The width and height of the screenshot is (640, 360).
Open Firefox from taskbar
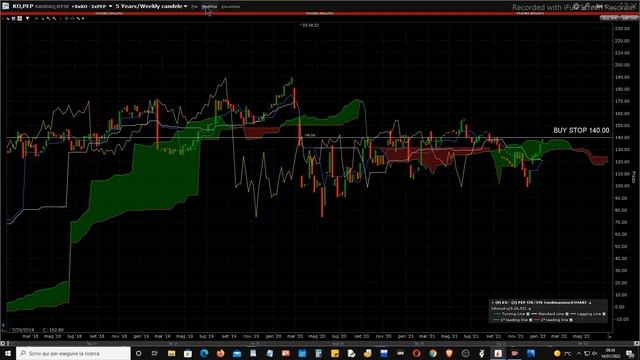coord(220,353)
